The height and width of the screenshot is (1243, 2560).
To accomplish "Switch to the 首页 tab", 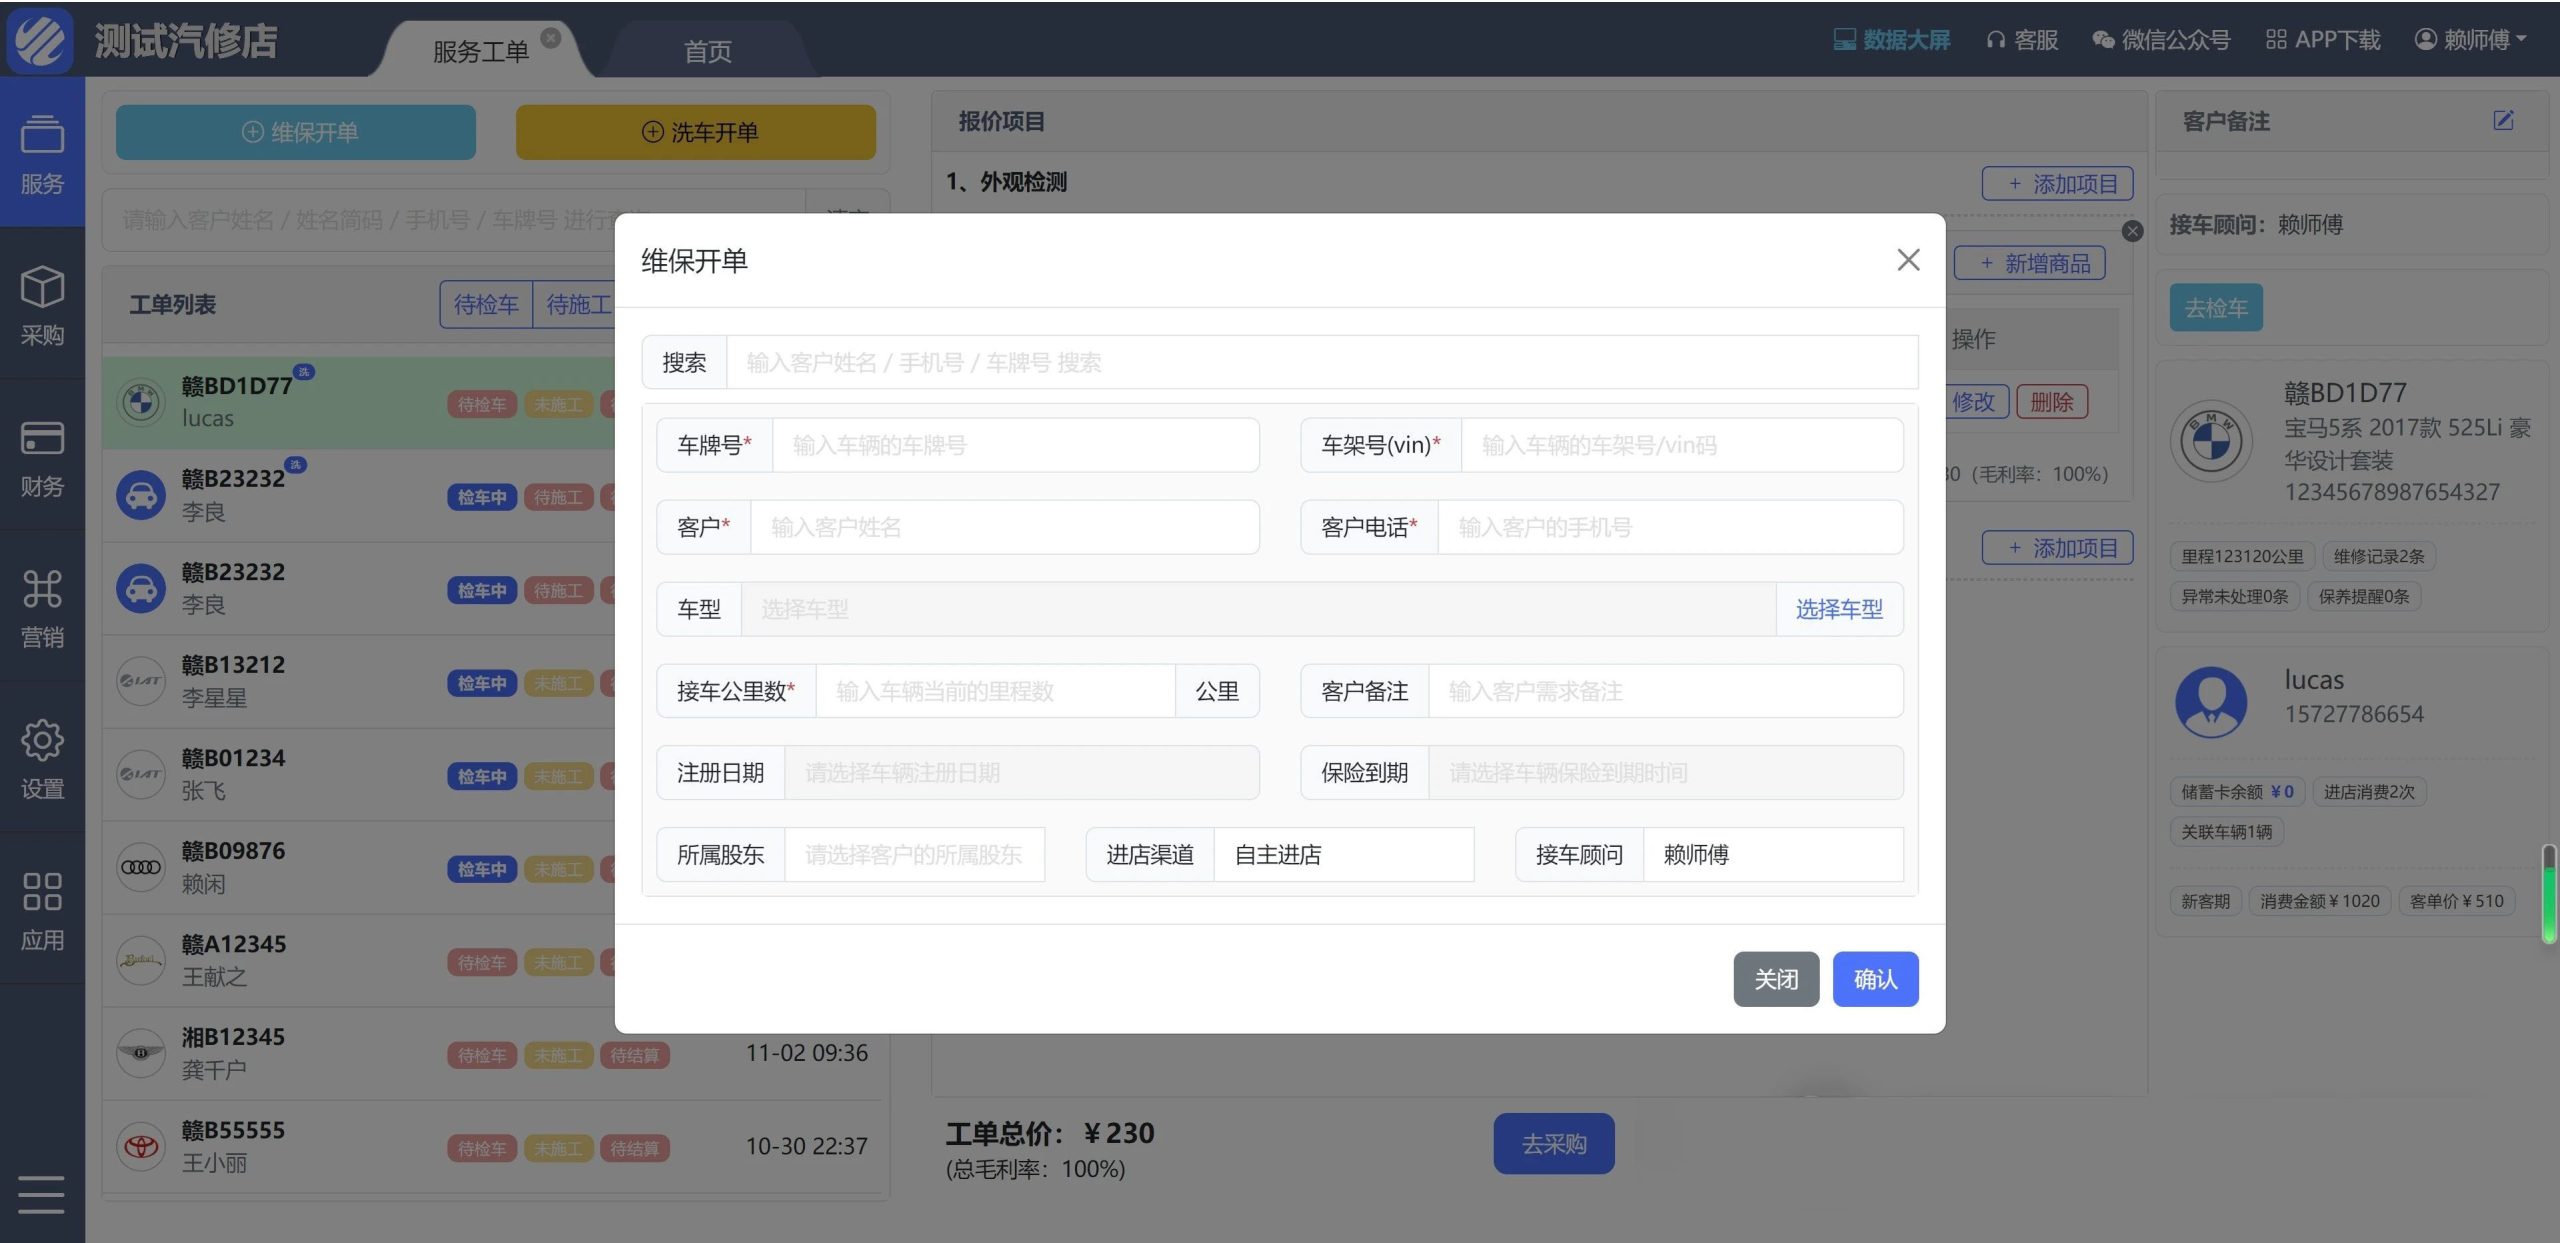I will pyautogui.click(x=707, y=51).
